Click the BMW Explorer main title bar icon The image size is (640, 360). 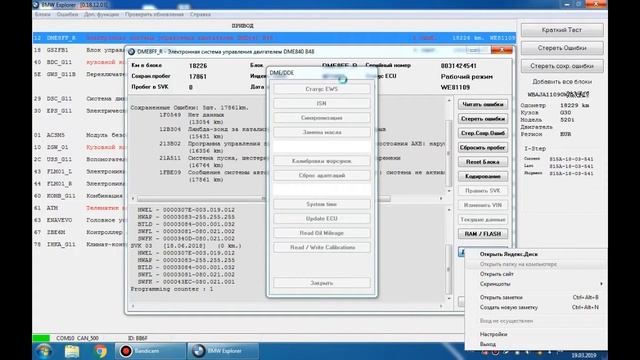click(36, 5)
